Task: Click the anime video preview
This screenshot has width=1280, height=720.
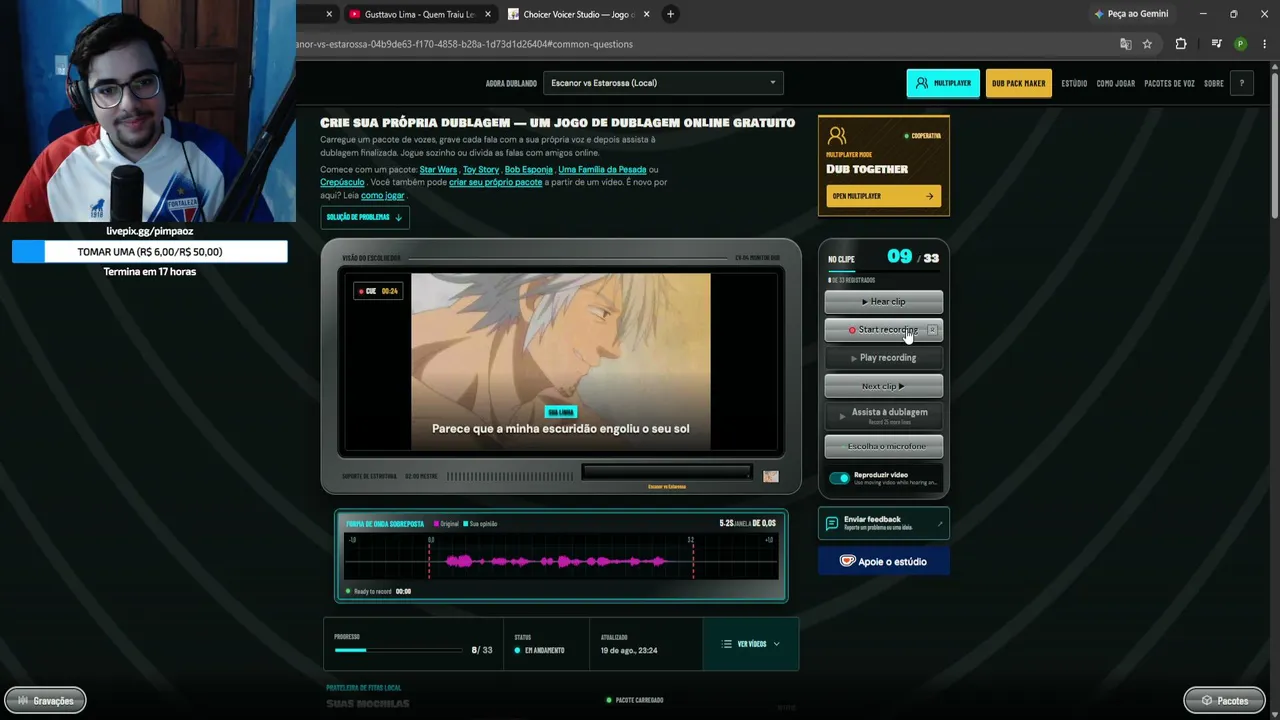Action: click(x=561, y=362)
